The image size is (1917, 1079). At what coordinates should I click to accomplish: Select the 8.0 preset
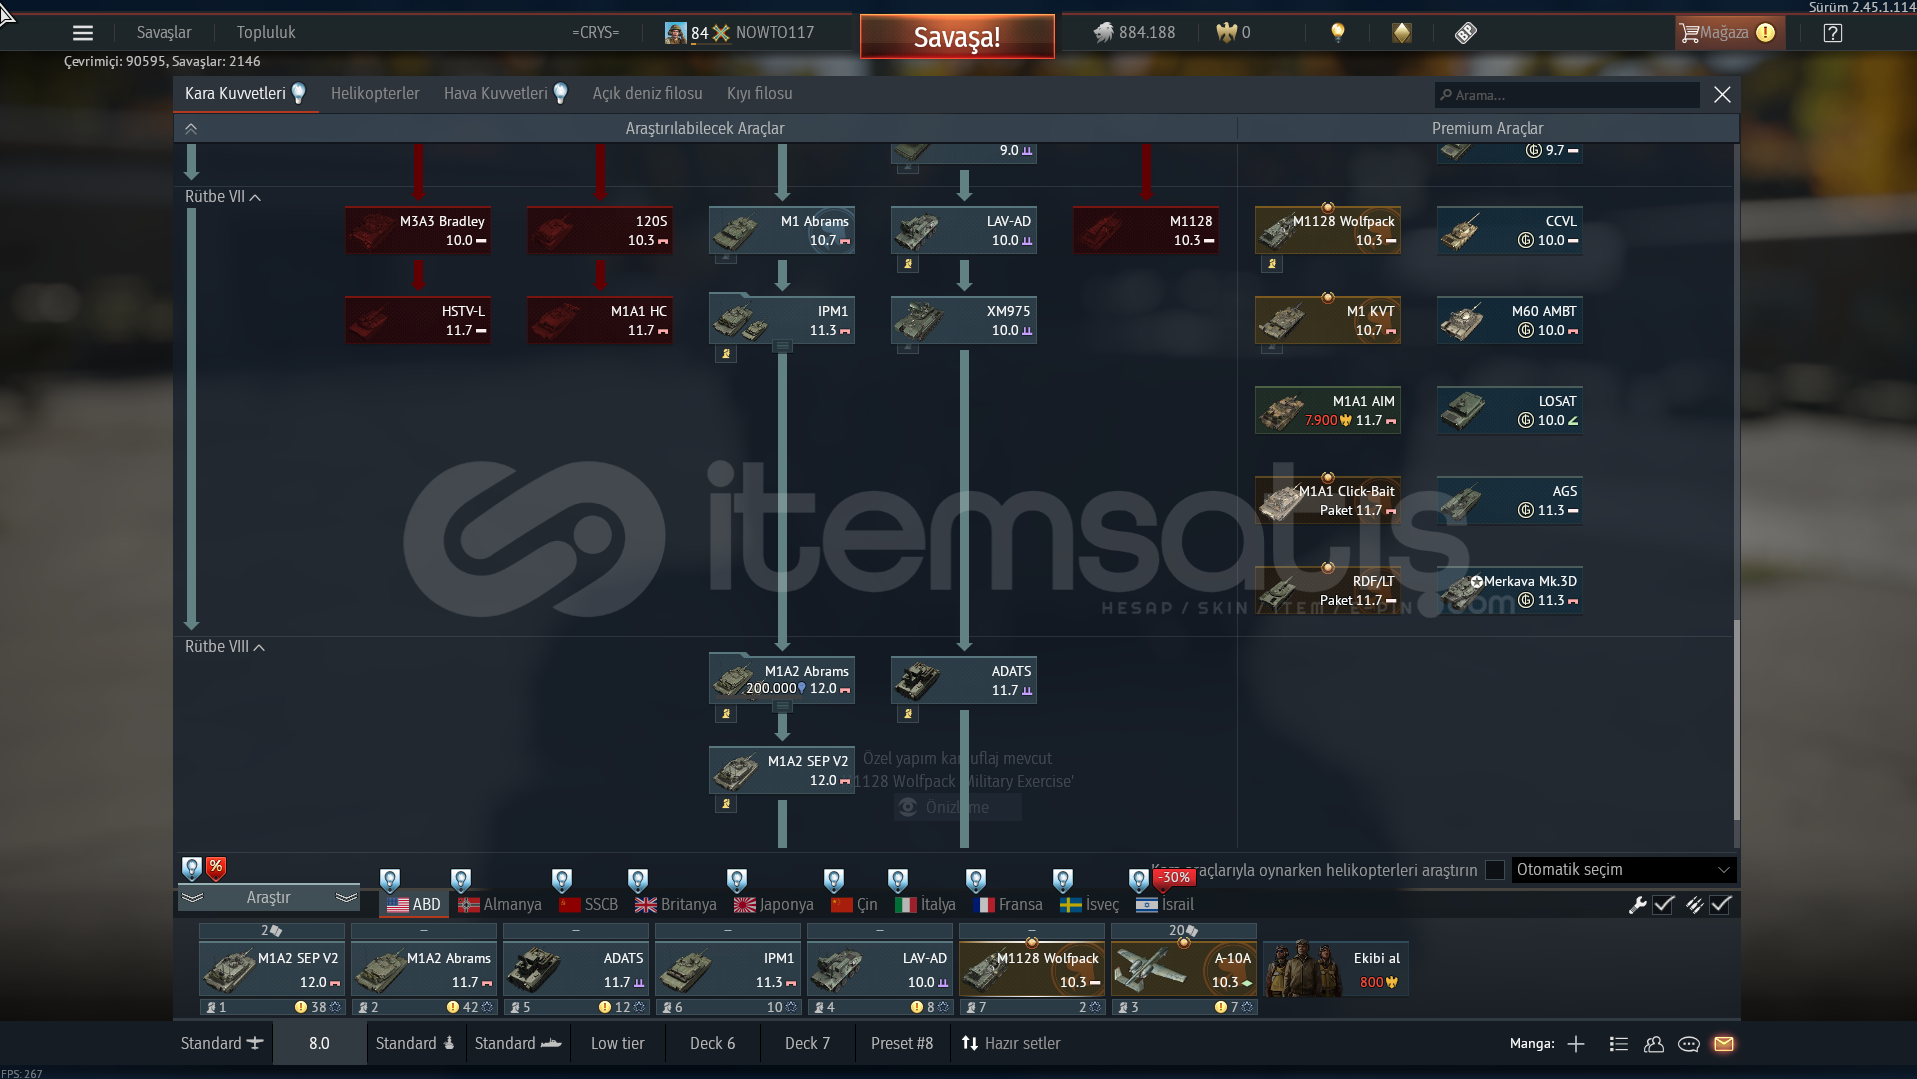[x=319, y=1043]
